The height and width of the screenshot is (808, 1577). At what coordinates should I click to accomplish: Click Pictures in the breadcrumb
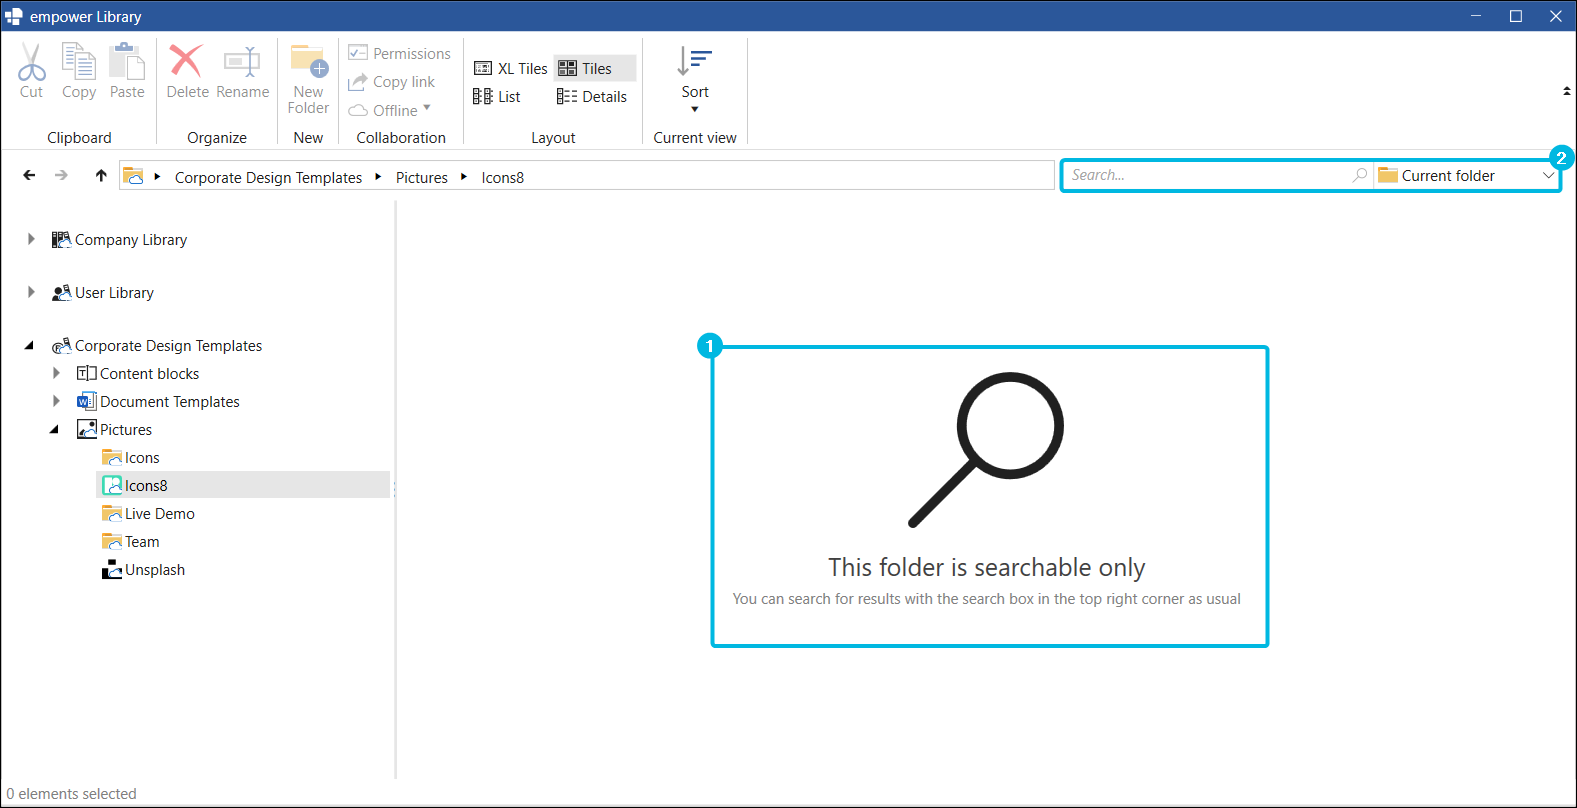421,177
